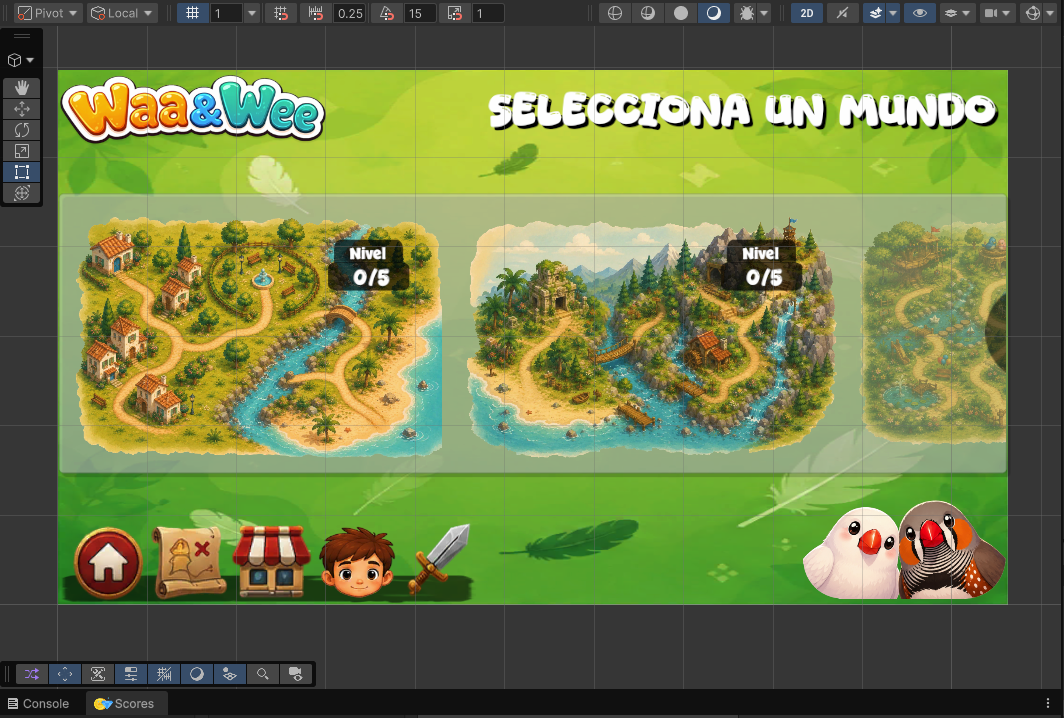Switch to wireframe draw mode
This screenshot has width=1064, height=718.
(x=615, y=13)
